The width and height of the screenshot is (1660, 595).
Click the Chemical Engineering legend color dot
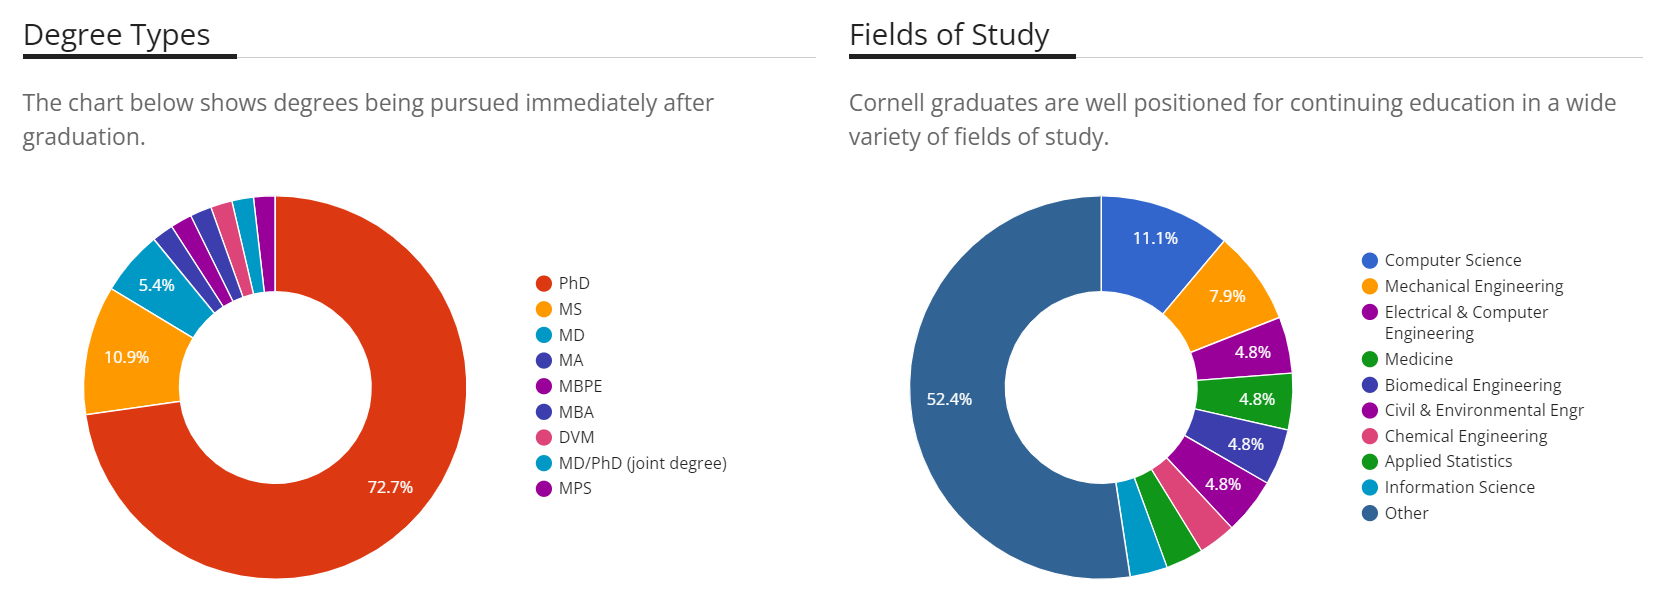1370,437
